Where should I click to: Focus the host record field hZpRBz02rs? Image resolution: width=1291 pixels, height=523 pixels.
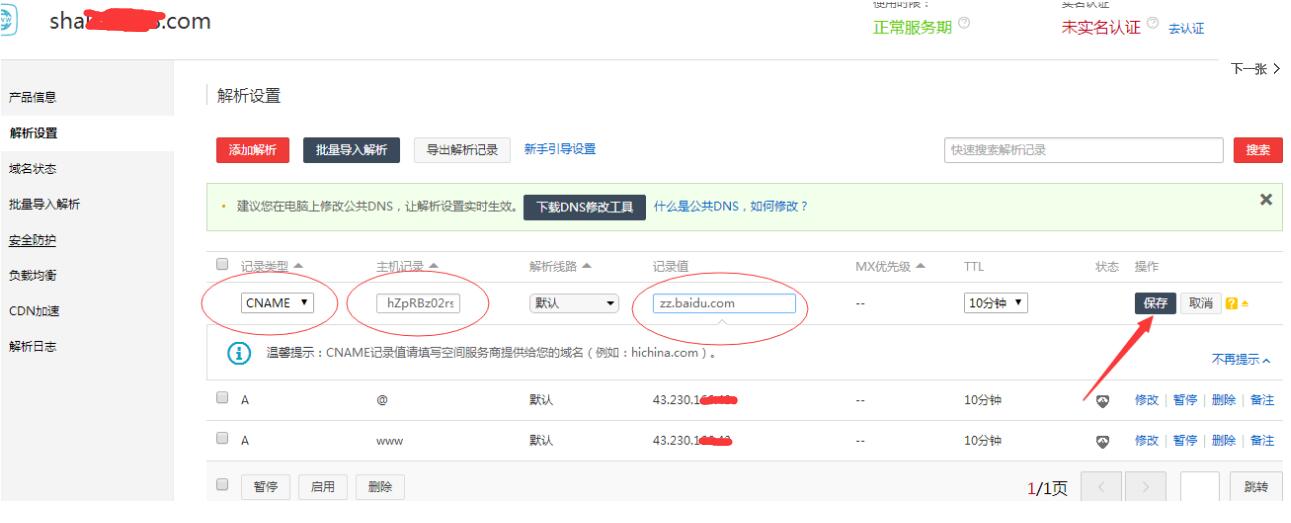point(416,304)
